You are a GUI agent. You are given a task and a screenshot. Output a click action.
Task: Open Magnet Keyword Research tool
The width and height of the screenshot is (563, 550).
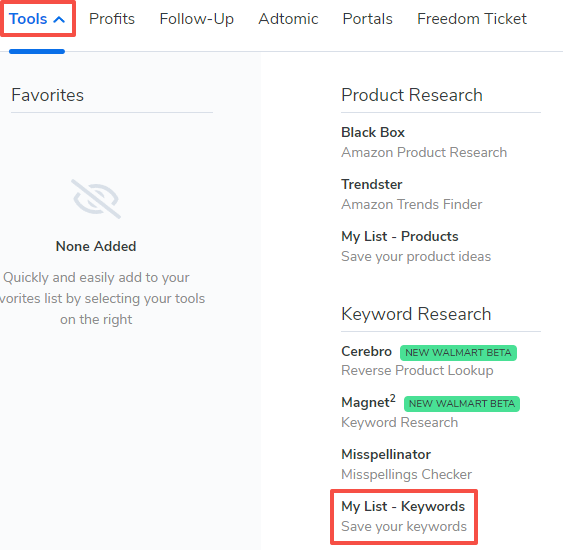[399, 412]
